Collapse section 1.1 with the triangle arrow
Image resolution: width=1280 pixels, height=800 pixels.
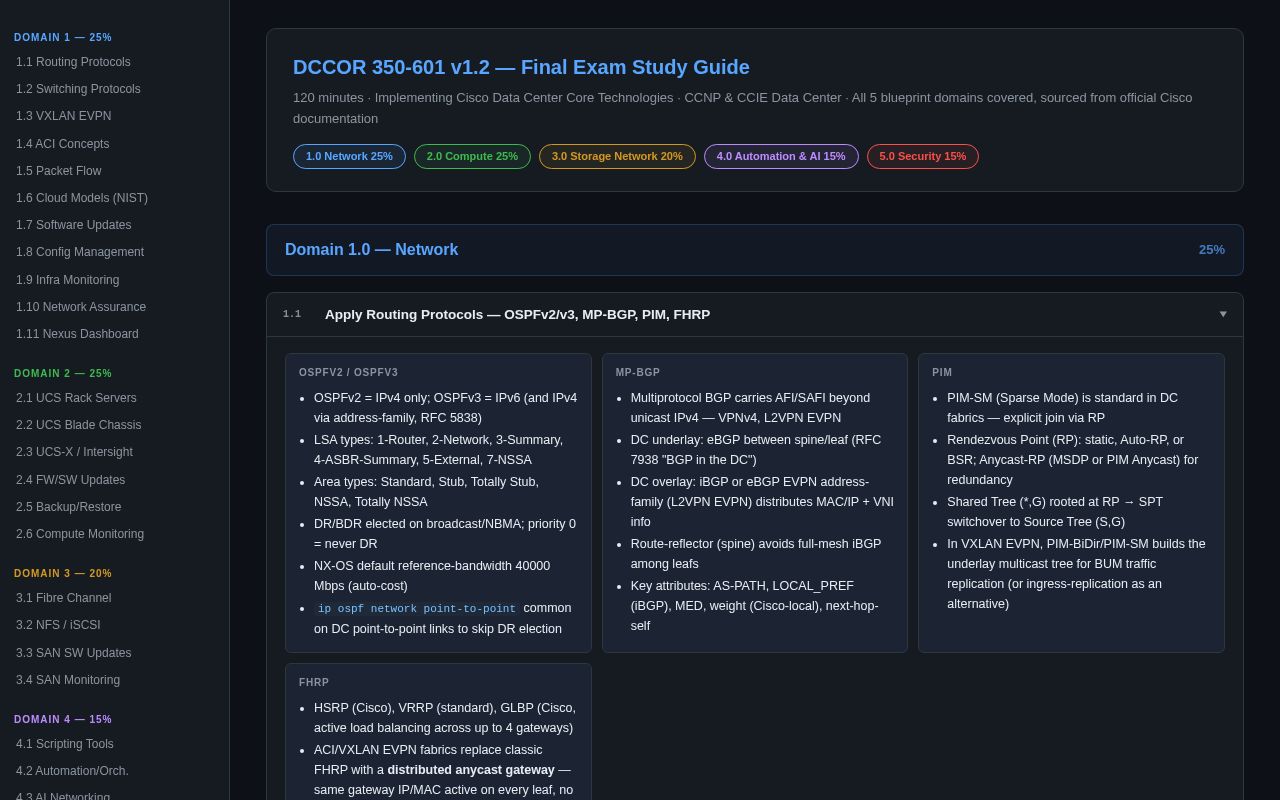click(x=1223, y=314)
